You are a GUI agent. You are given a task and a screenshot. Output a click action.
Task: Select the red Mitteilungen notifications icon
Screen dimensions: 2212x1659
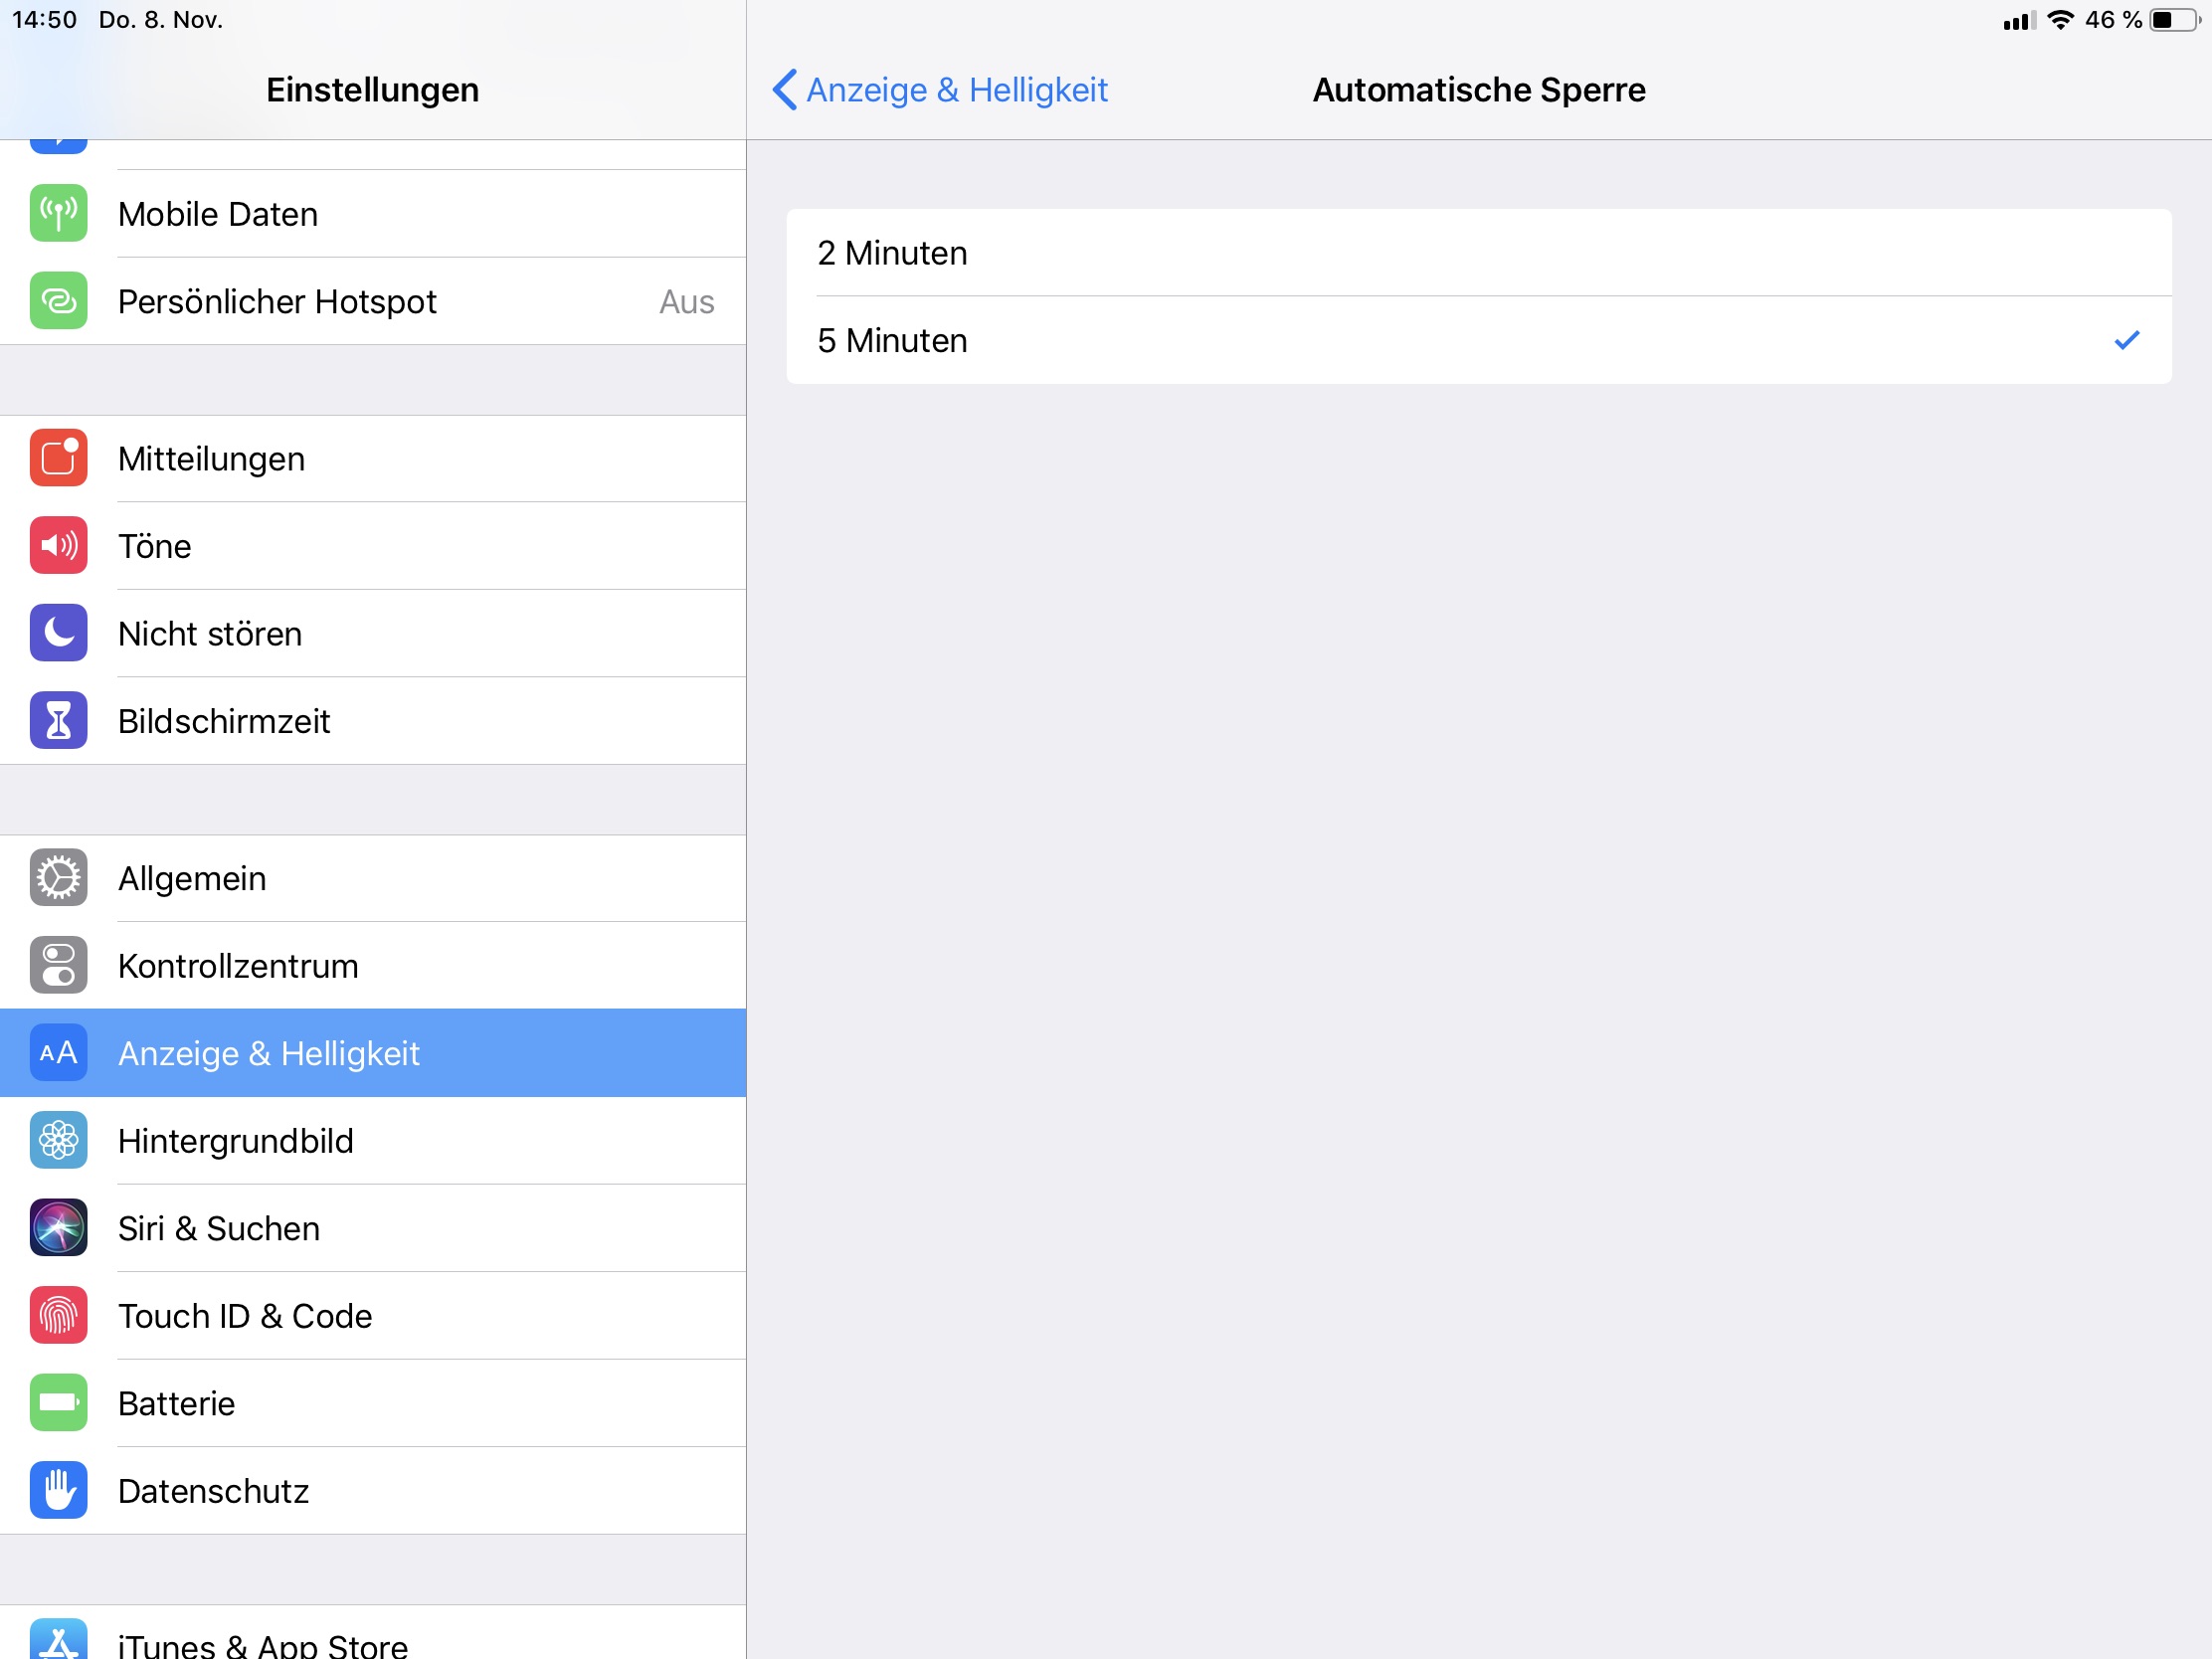(58, 458)
